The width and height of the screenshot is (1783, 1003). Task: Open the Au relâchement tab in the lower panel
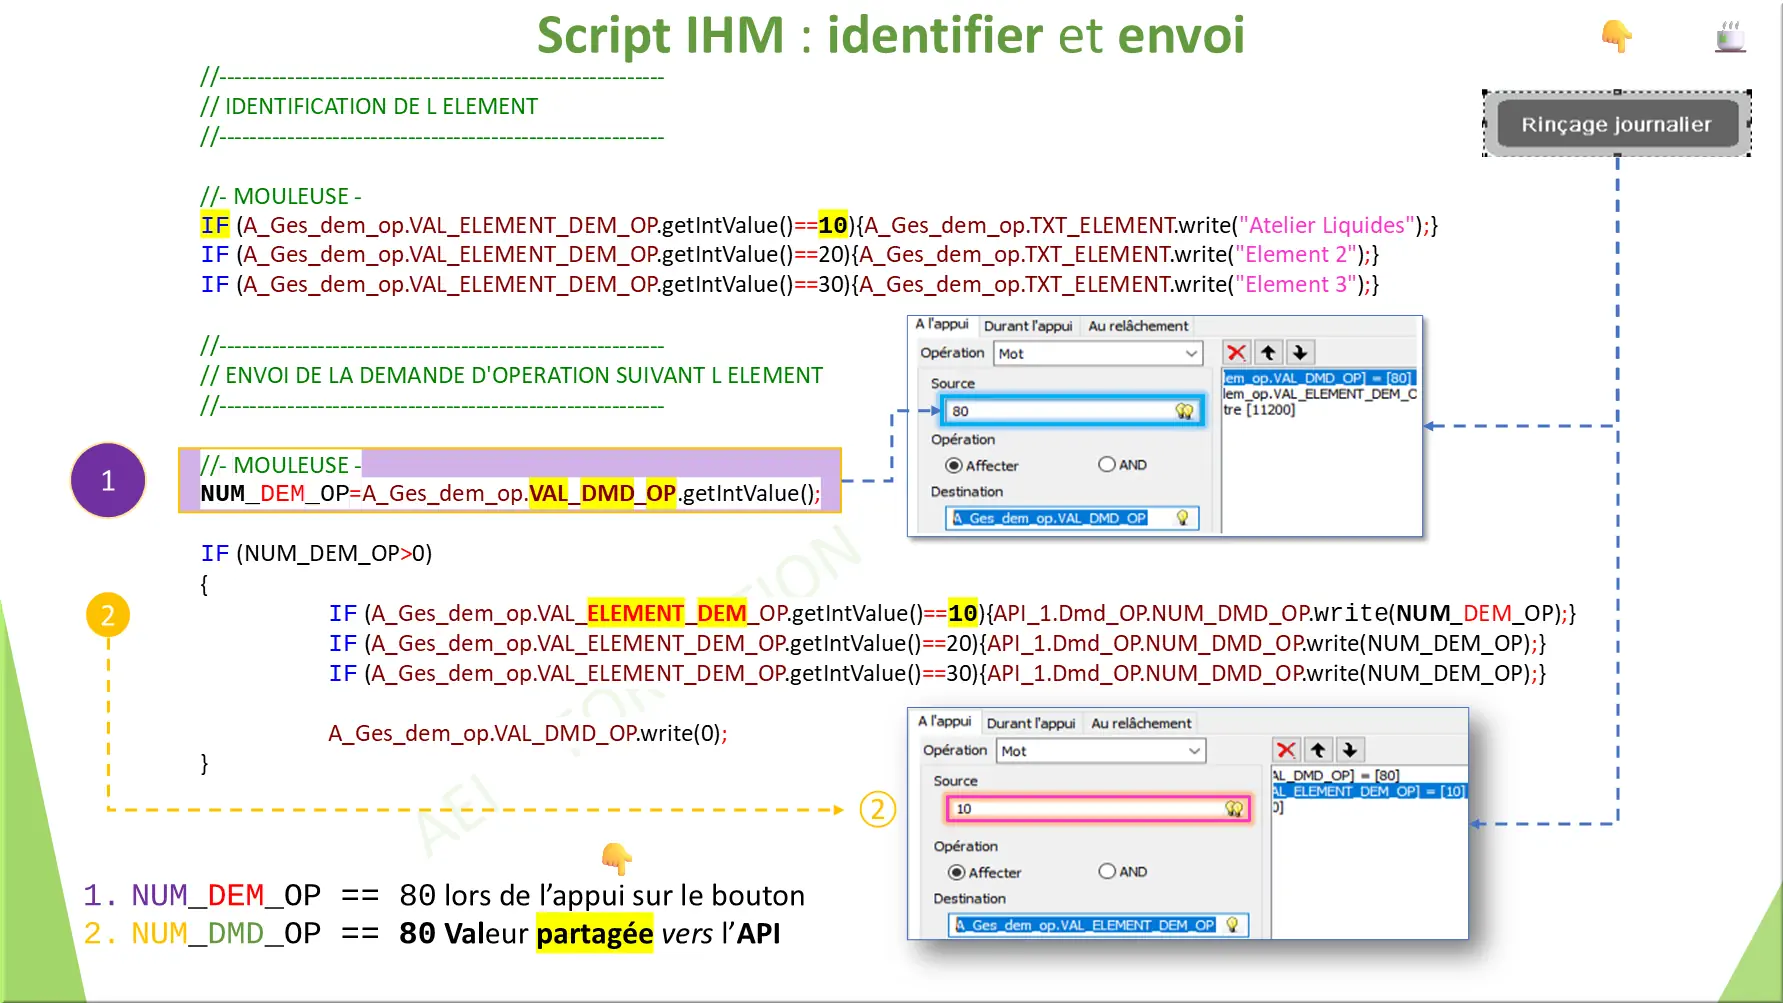(1140, 722)
